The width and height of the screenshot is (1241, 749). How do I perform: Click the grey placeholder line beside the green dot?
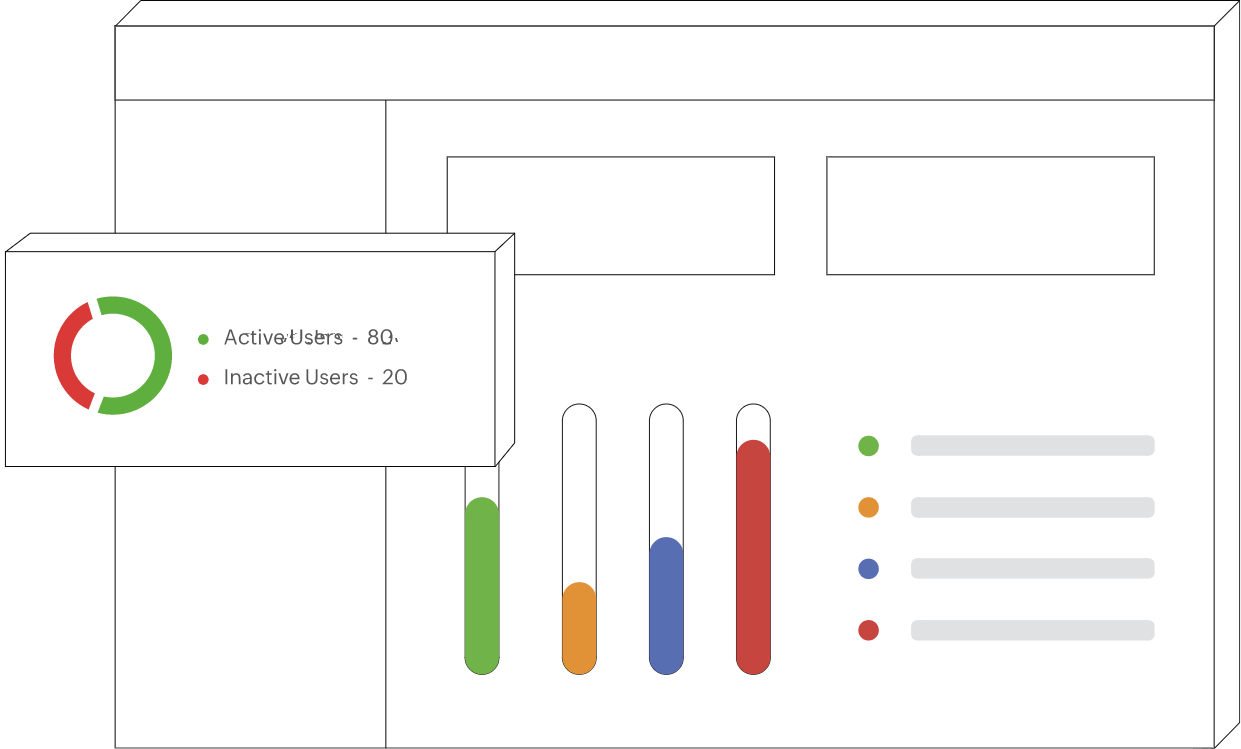coord(1032,446)
